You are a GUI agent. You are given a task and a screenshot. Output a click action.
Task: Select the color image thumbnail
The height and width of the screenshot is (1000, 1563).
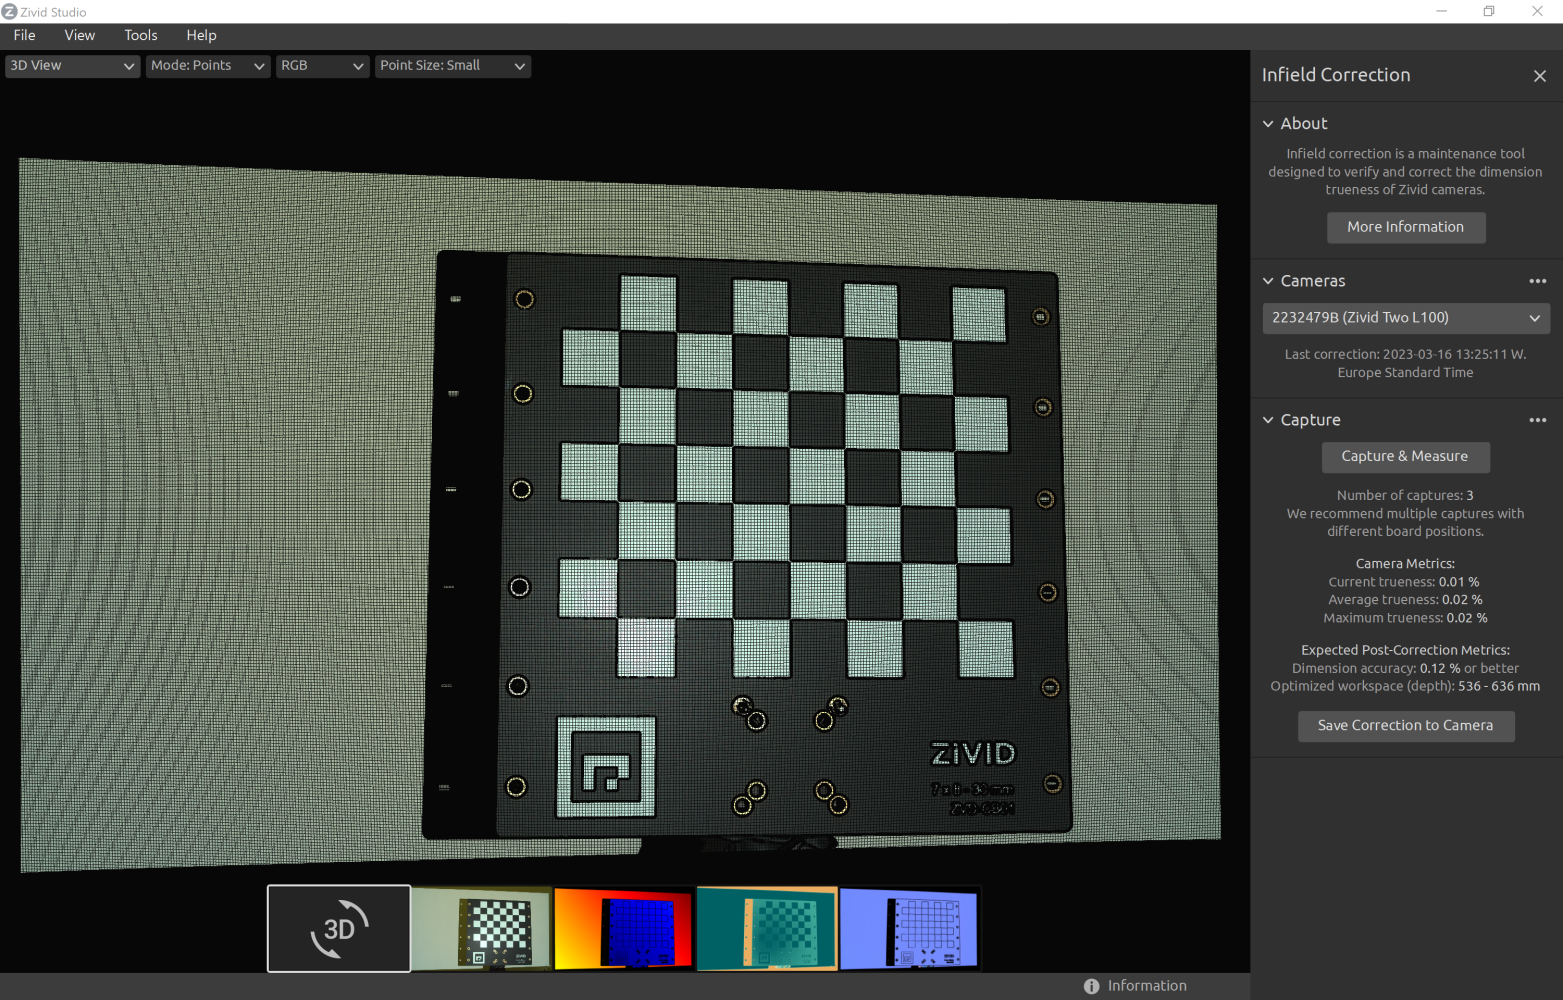click(481, 928)
